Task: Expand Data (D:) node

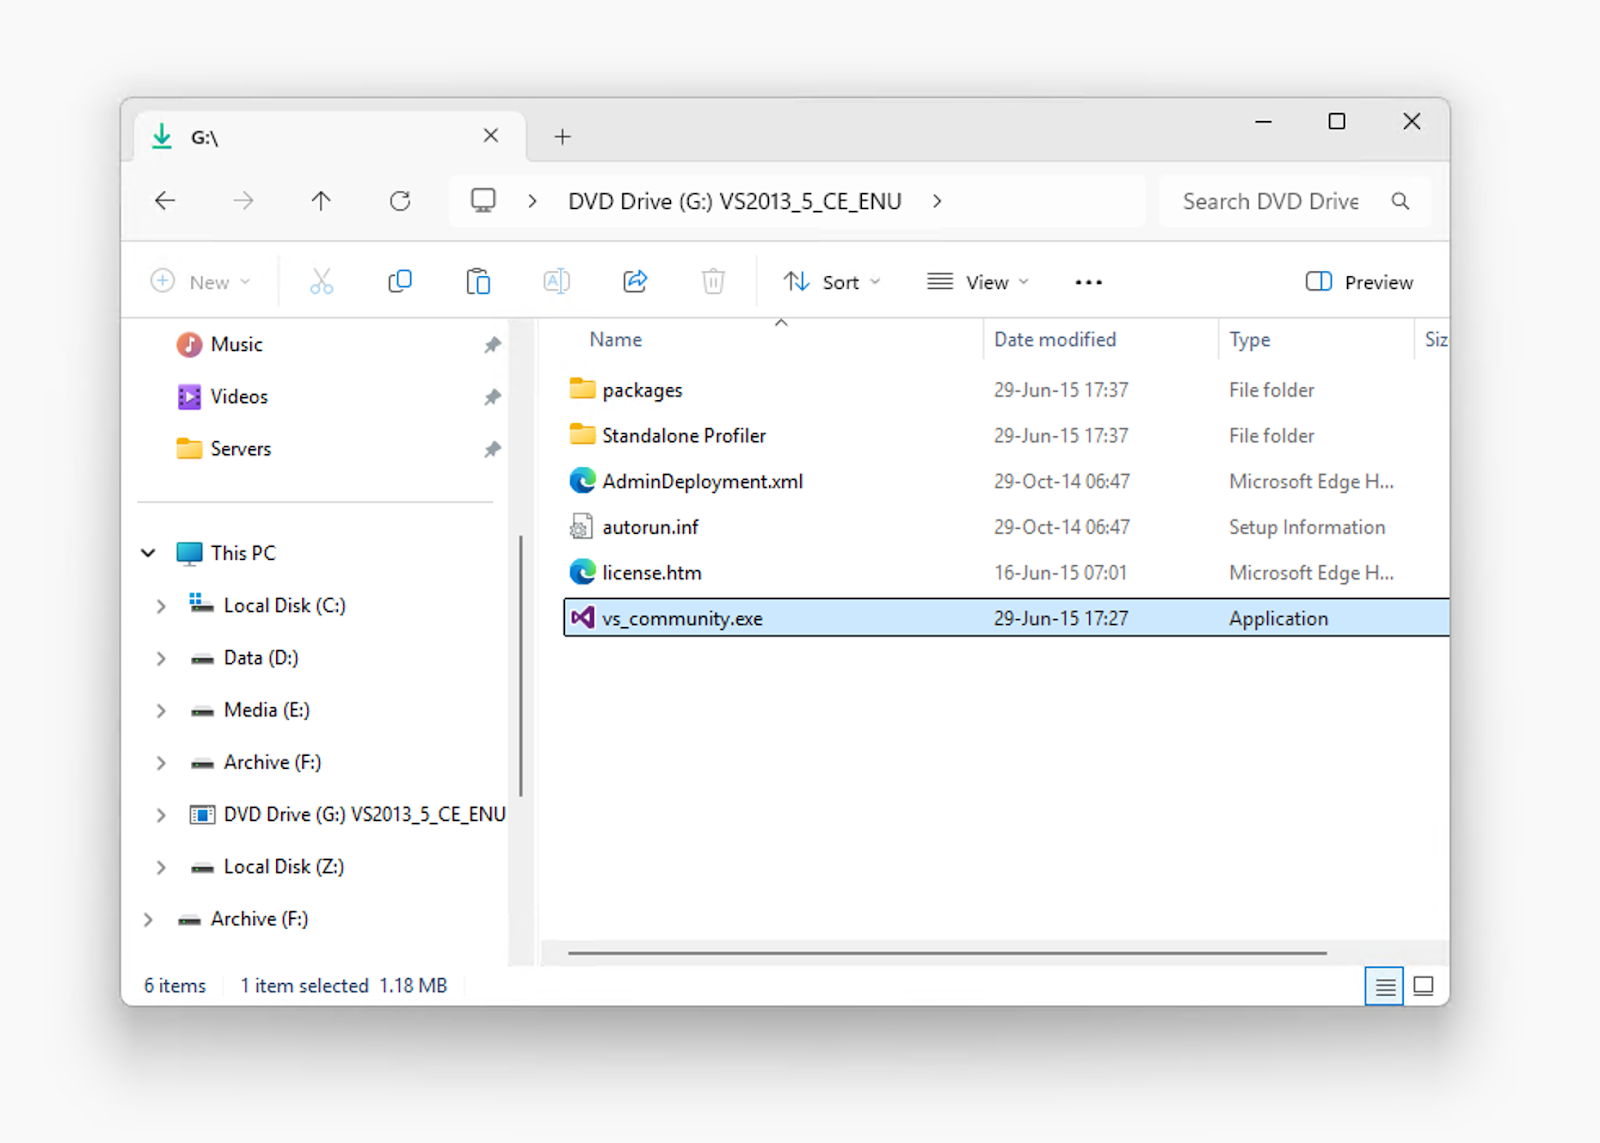Action: pyautogui.click(x=161, y=658)
